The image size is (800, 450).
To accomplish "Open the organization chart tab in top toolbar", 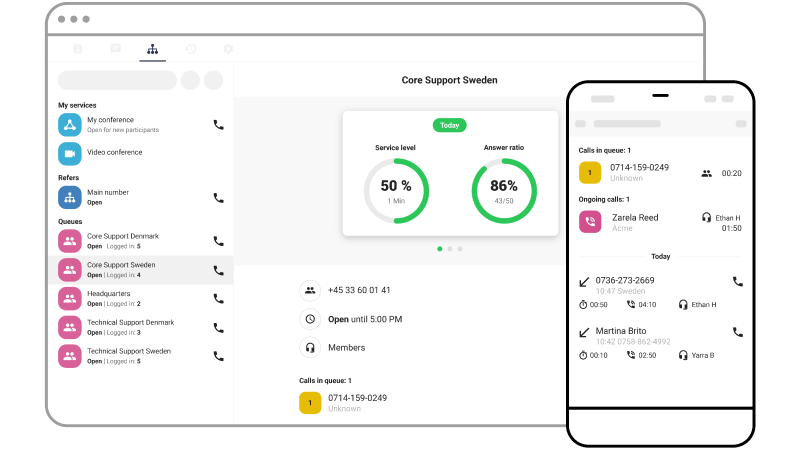I will pyautogui.click(x=152, y=48).
